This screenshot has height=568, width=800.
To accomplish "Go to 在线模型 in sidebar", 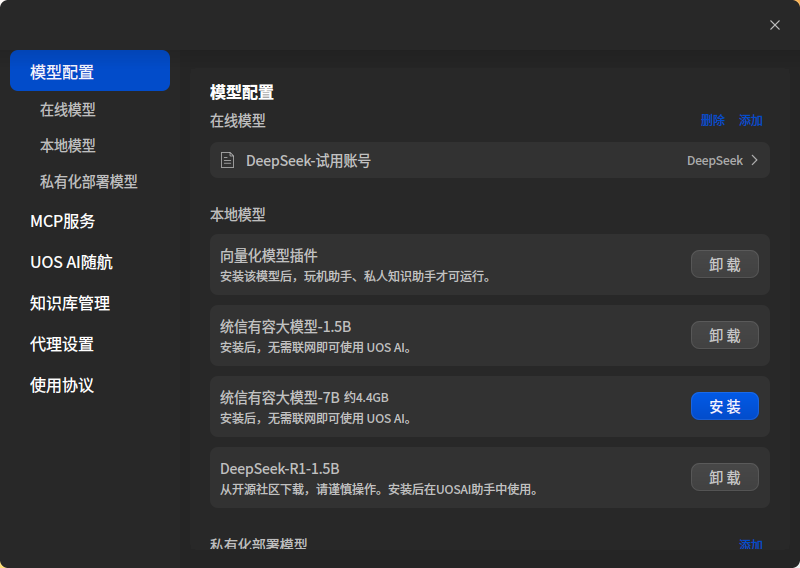I will 68,109.
